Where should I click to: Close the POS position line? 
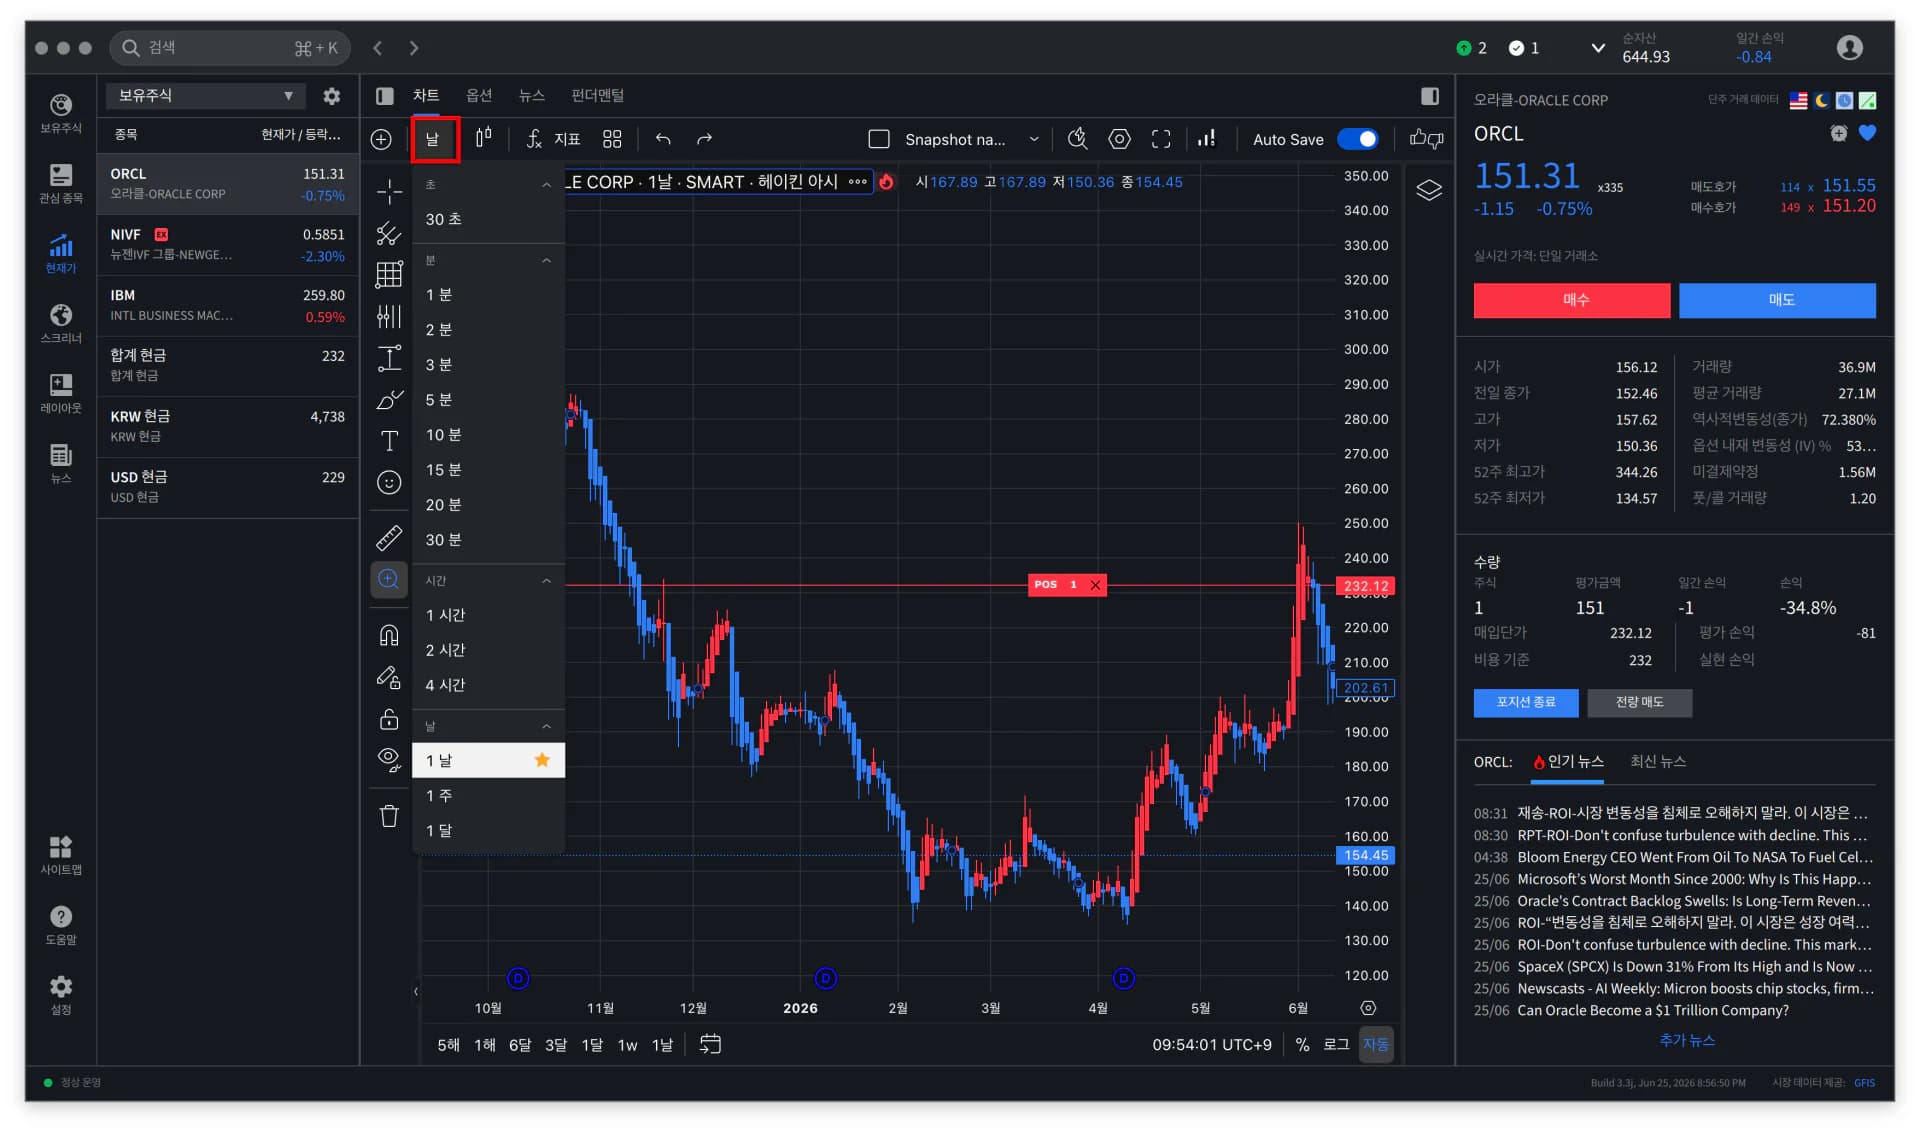1095,585
